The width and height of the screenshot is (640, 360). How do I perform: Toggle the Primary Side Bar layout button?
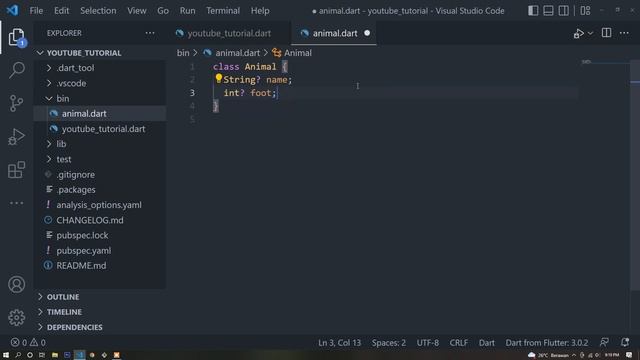533,11
